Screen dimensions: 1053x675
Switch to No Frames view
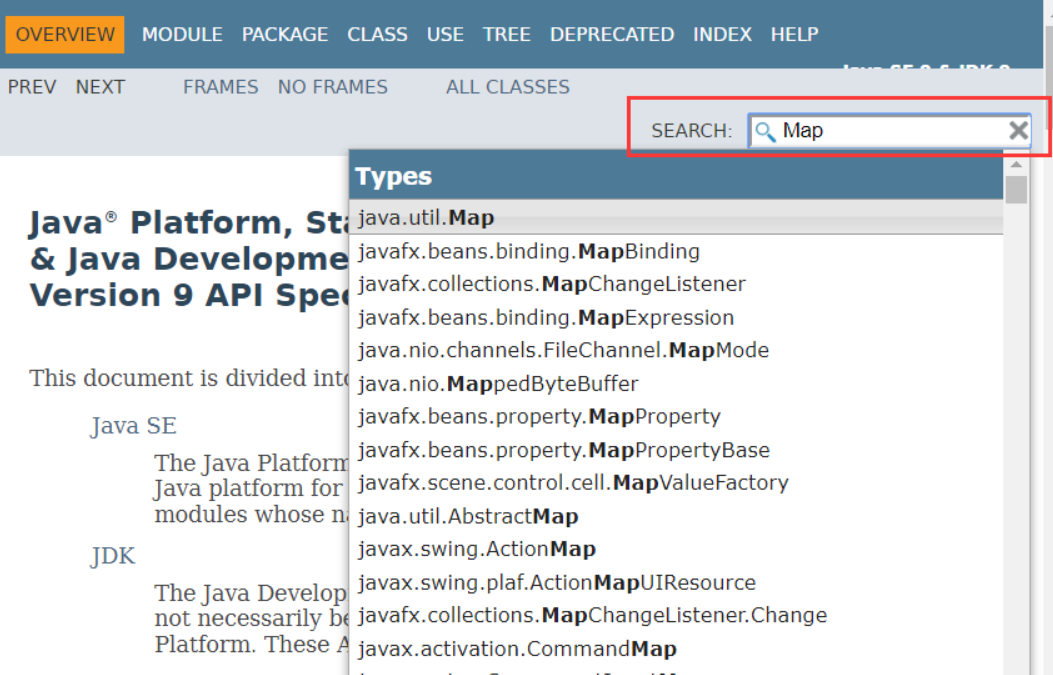[x=332, y=87]
